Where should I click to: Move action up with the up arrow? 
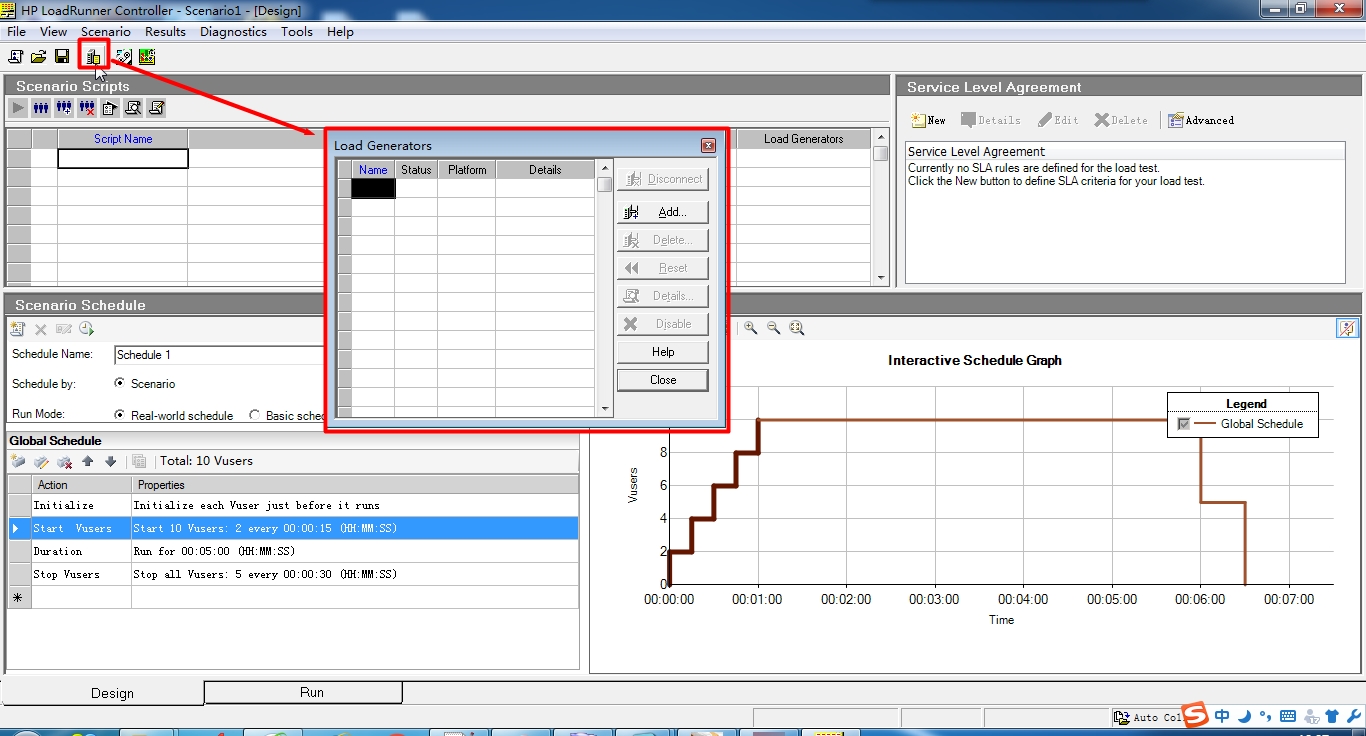tap(88, 462)
